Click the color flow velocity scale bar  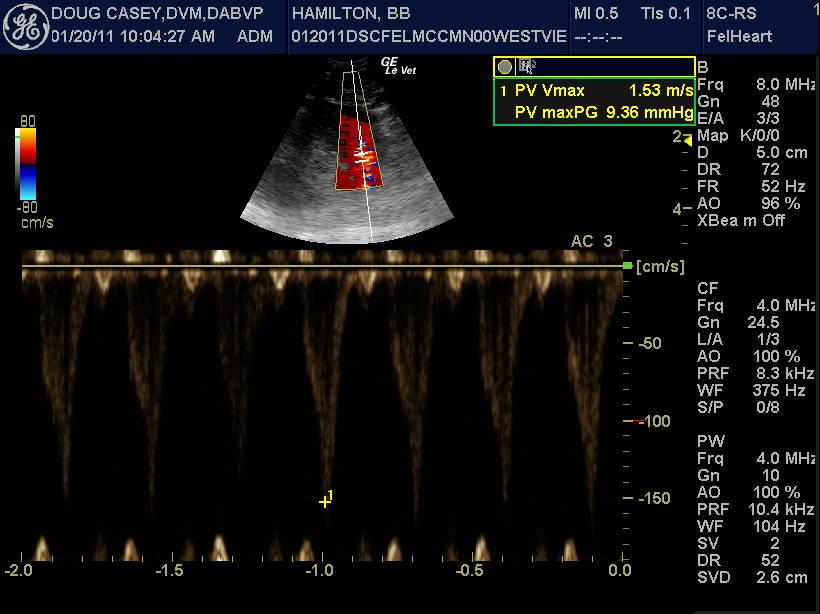(27, 164)
